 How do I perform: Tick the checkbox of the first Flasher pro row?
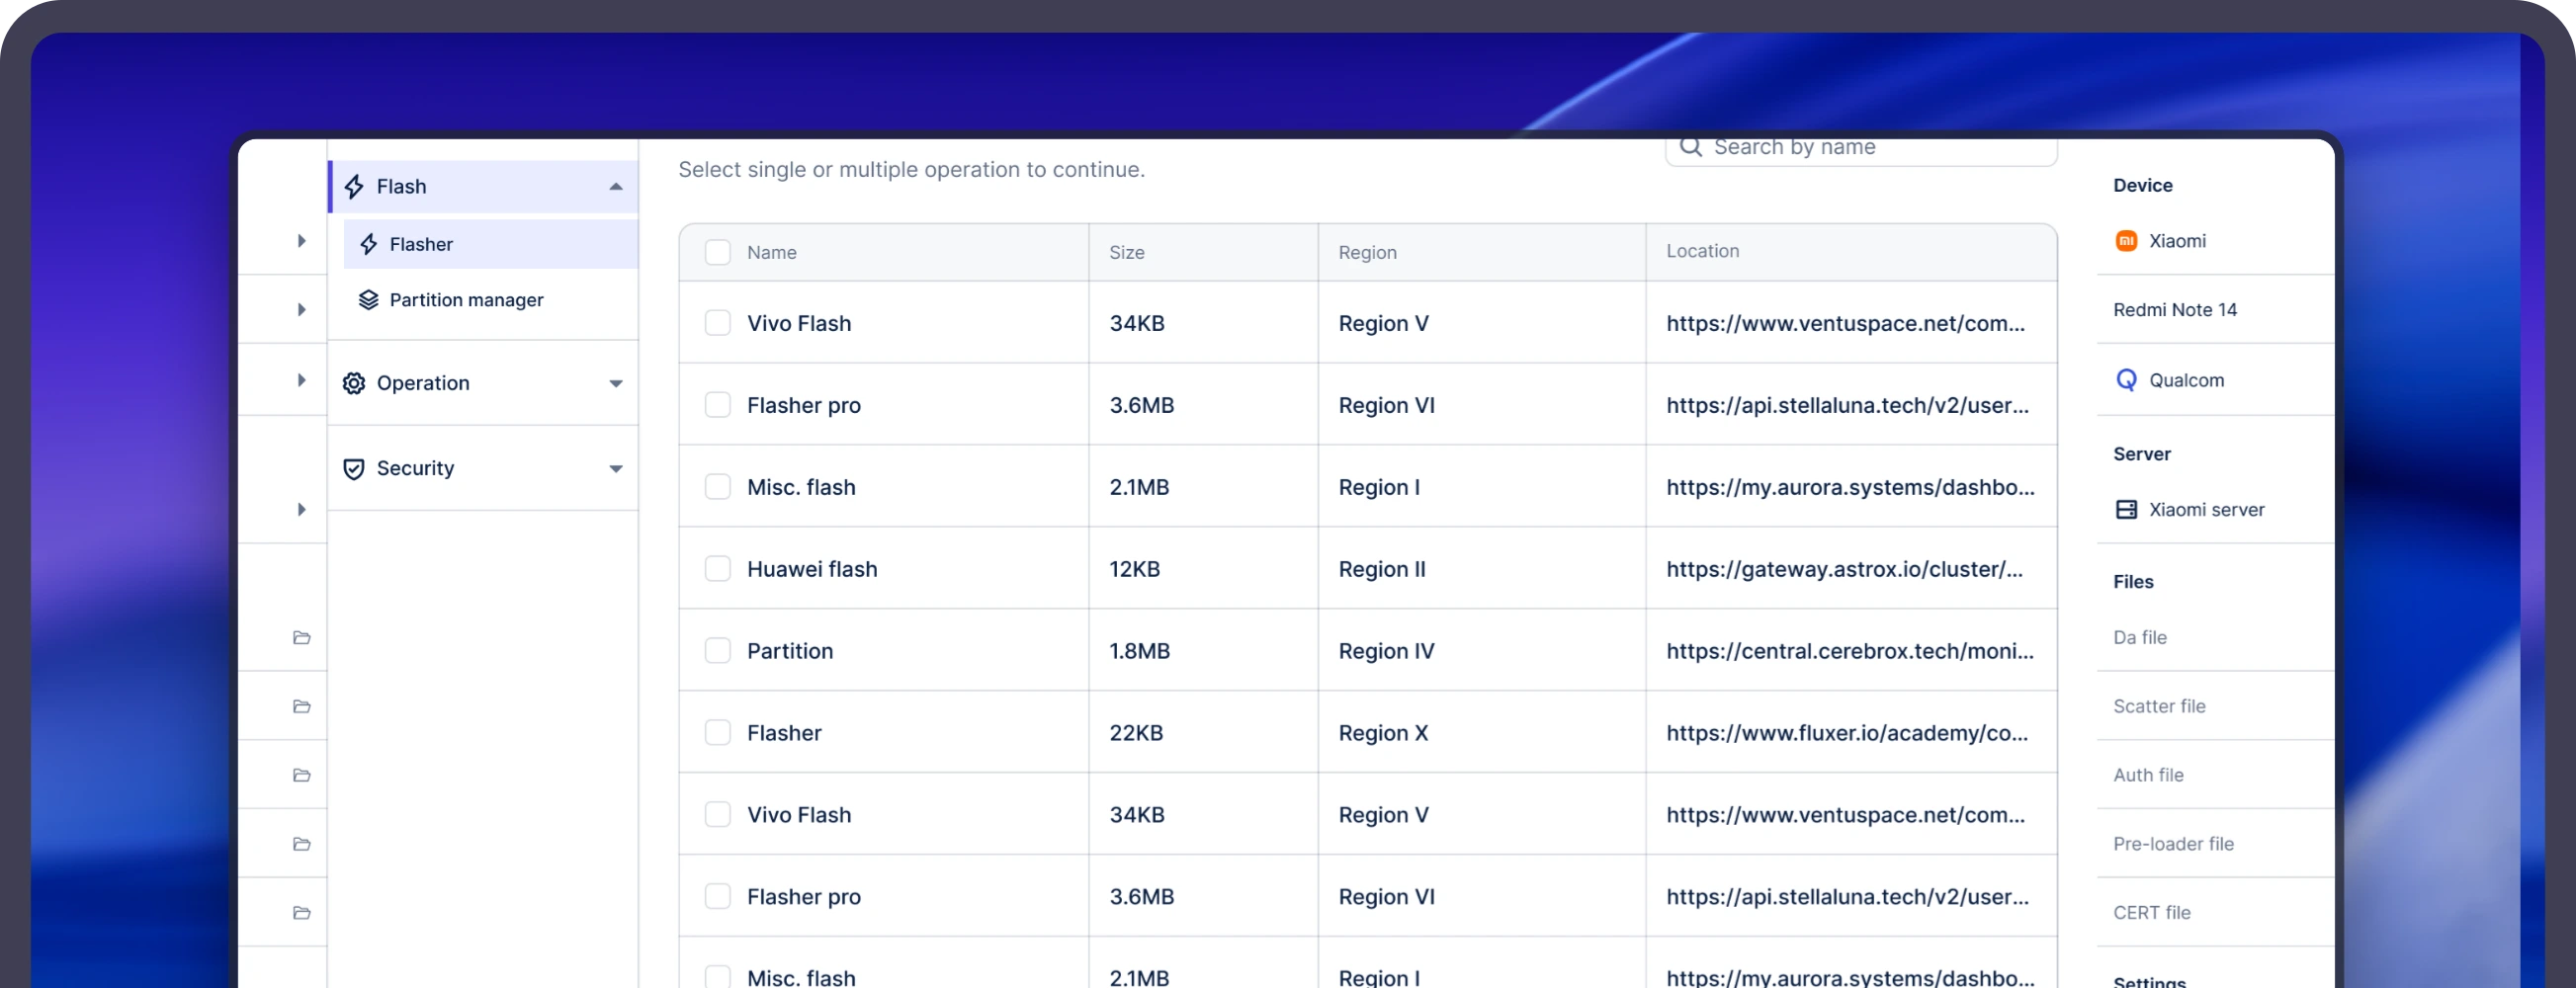coord(718,405)
